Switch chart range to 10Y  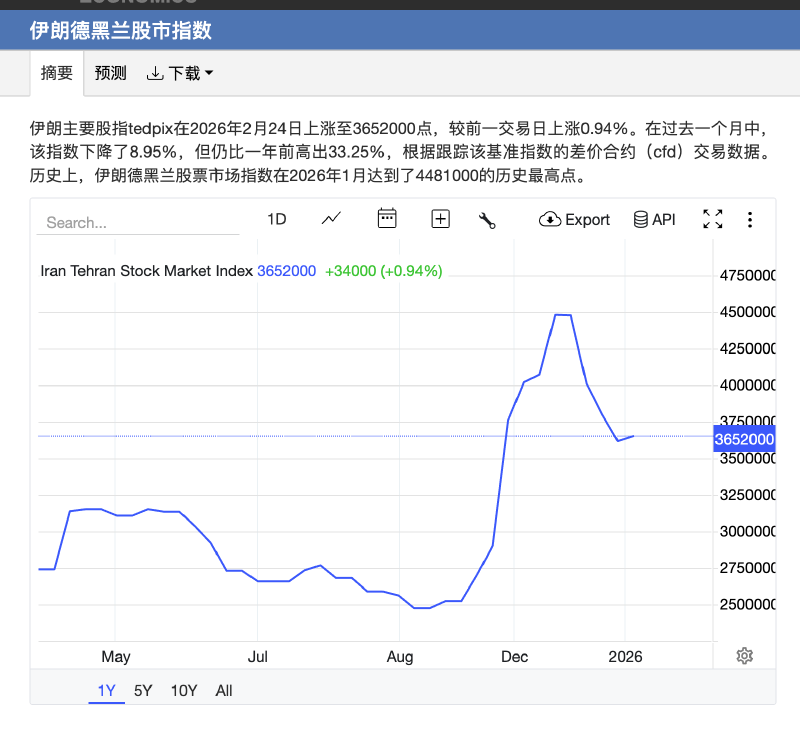pos(183,690)
